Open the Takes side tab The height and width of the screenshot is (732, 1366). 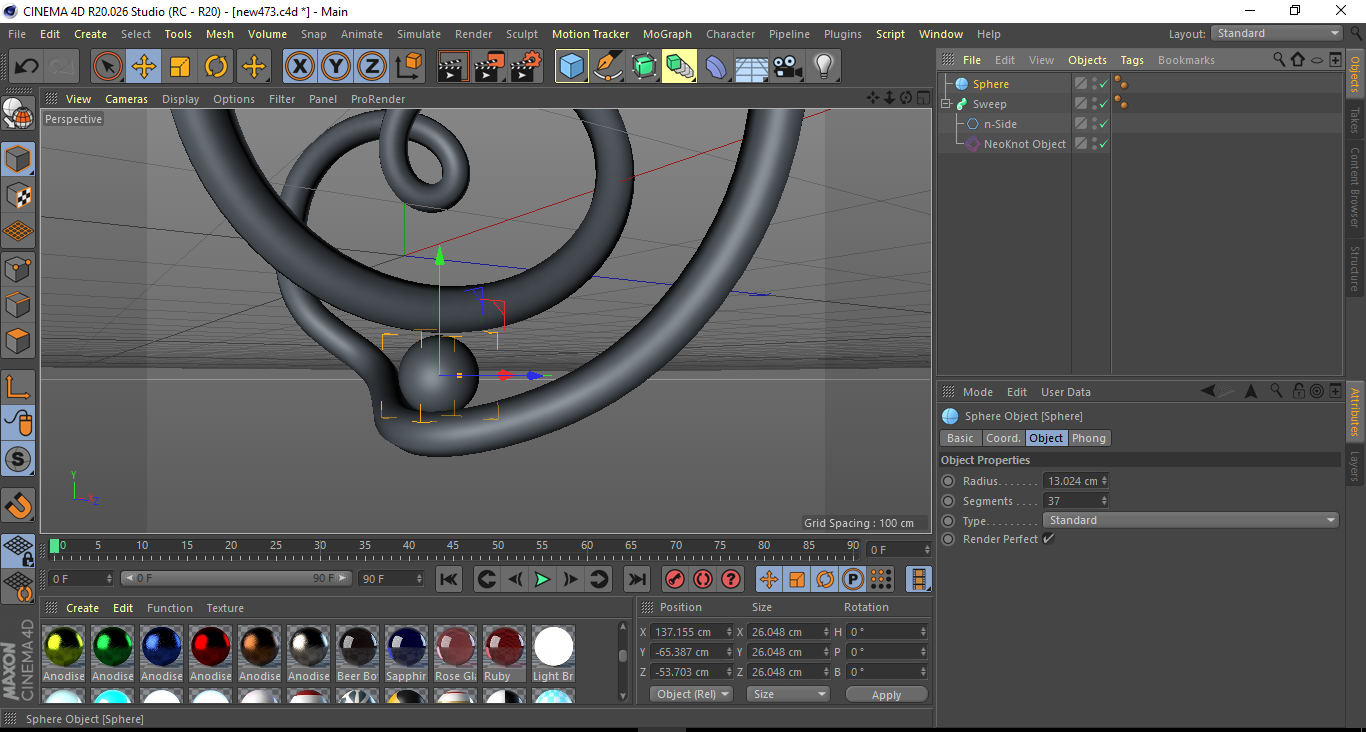coord(1355,120)
